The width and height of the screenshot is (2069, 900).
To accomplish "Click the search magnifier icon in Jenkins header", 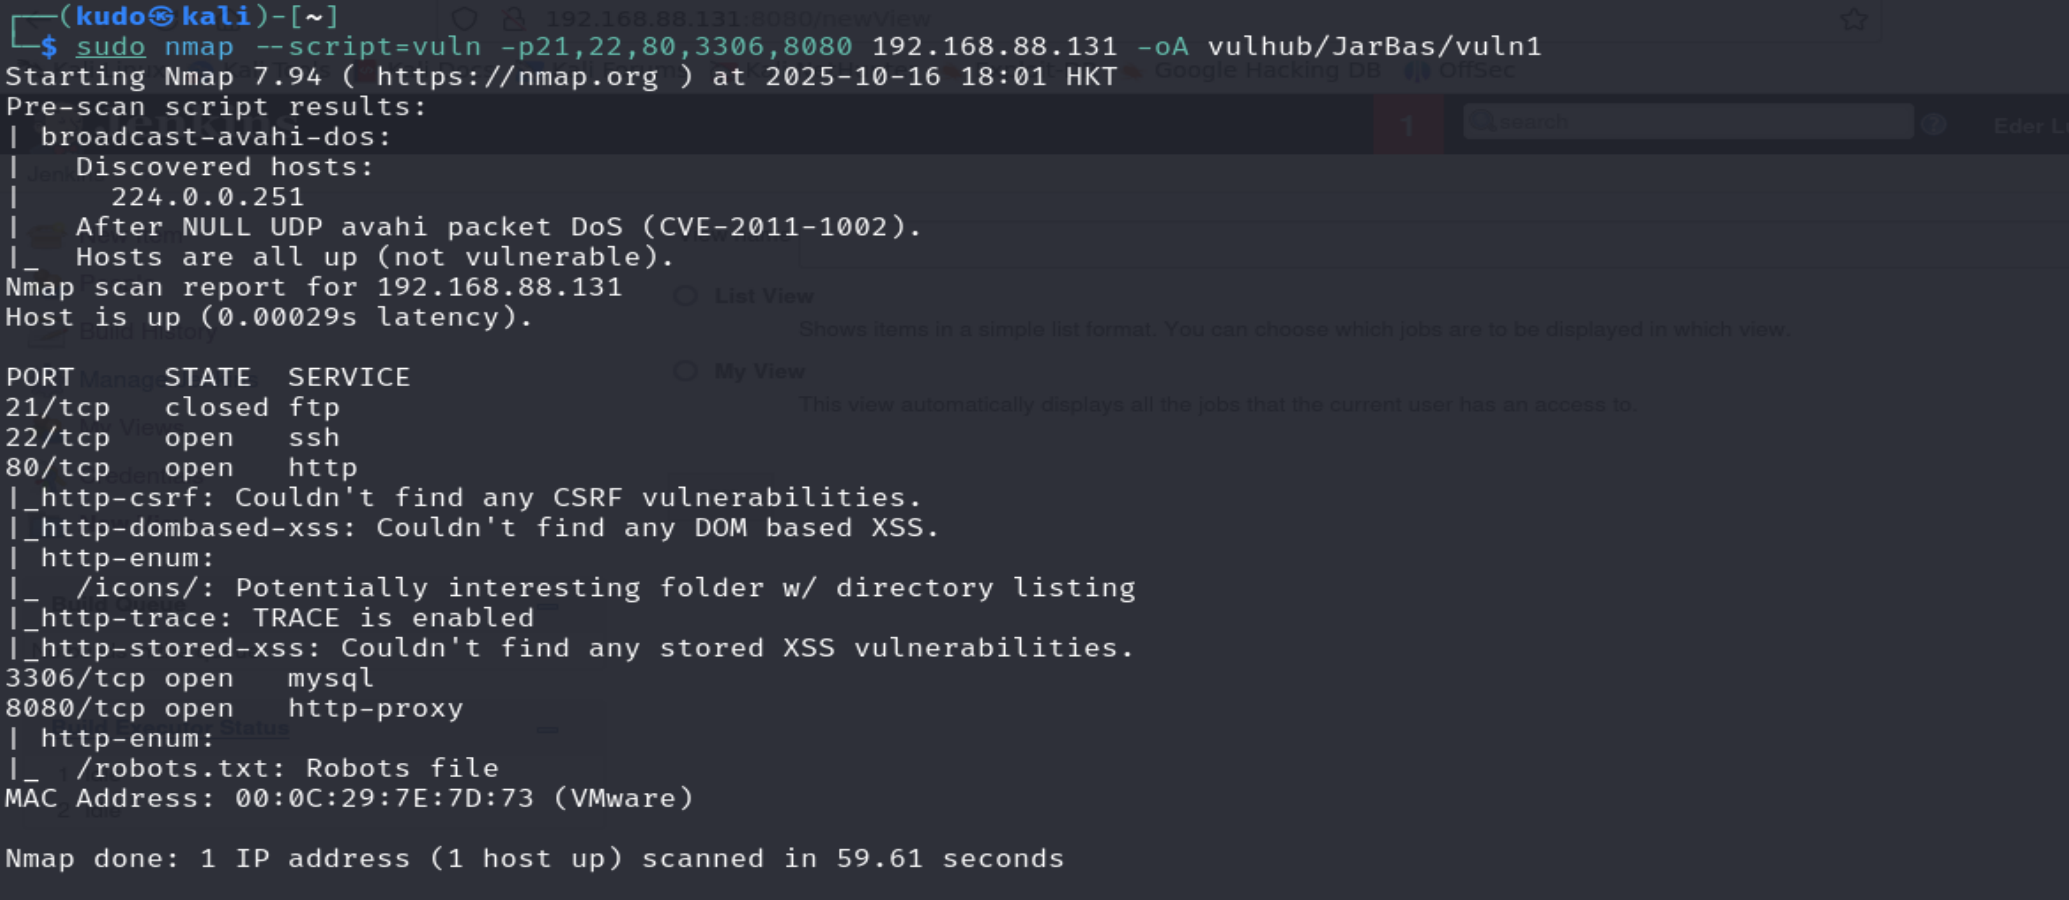I will (x=1483, y=122).
